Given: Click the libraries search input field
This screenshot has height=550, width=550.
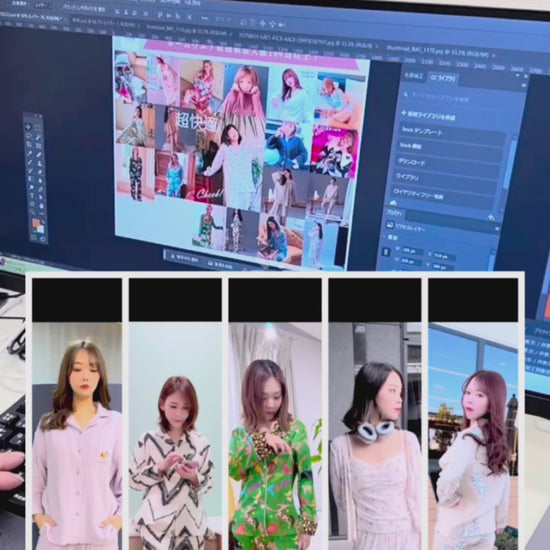Looking at the screenshot, I should (463, 98).
